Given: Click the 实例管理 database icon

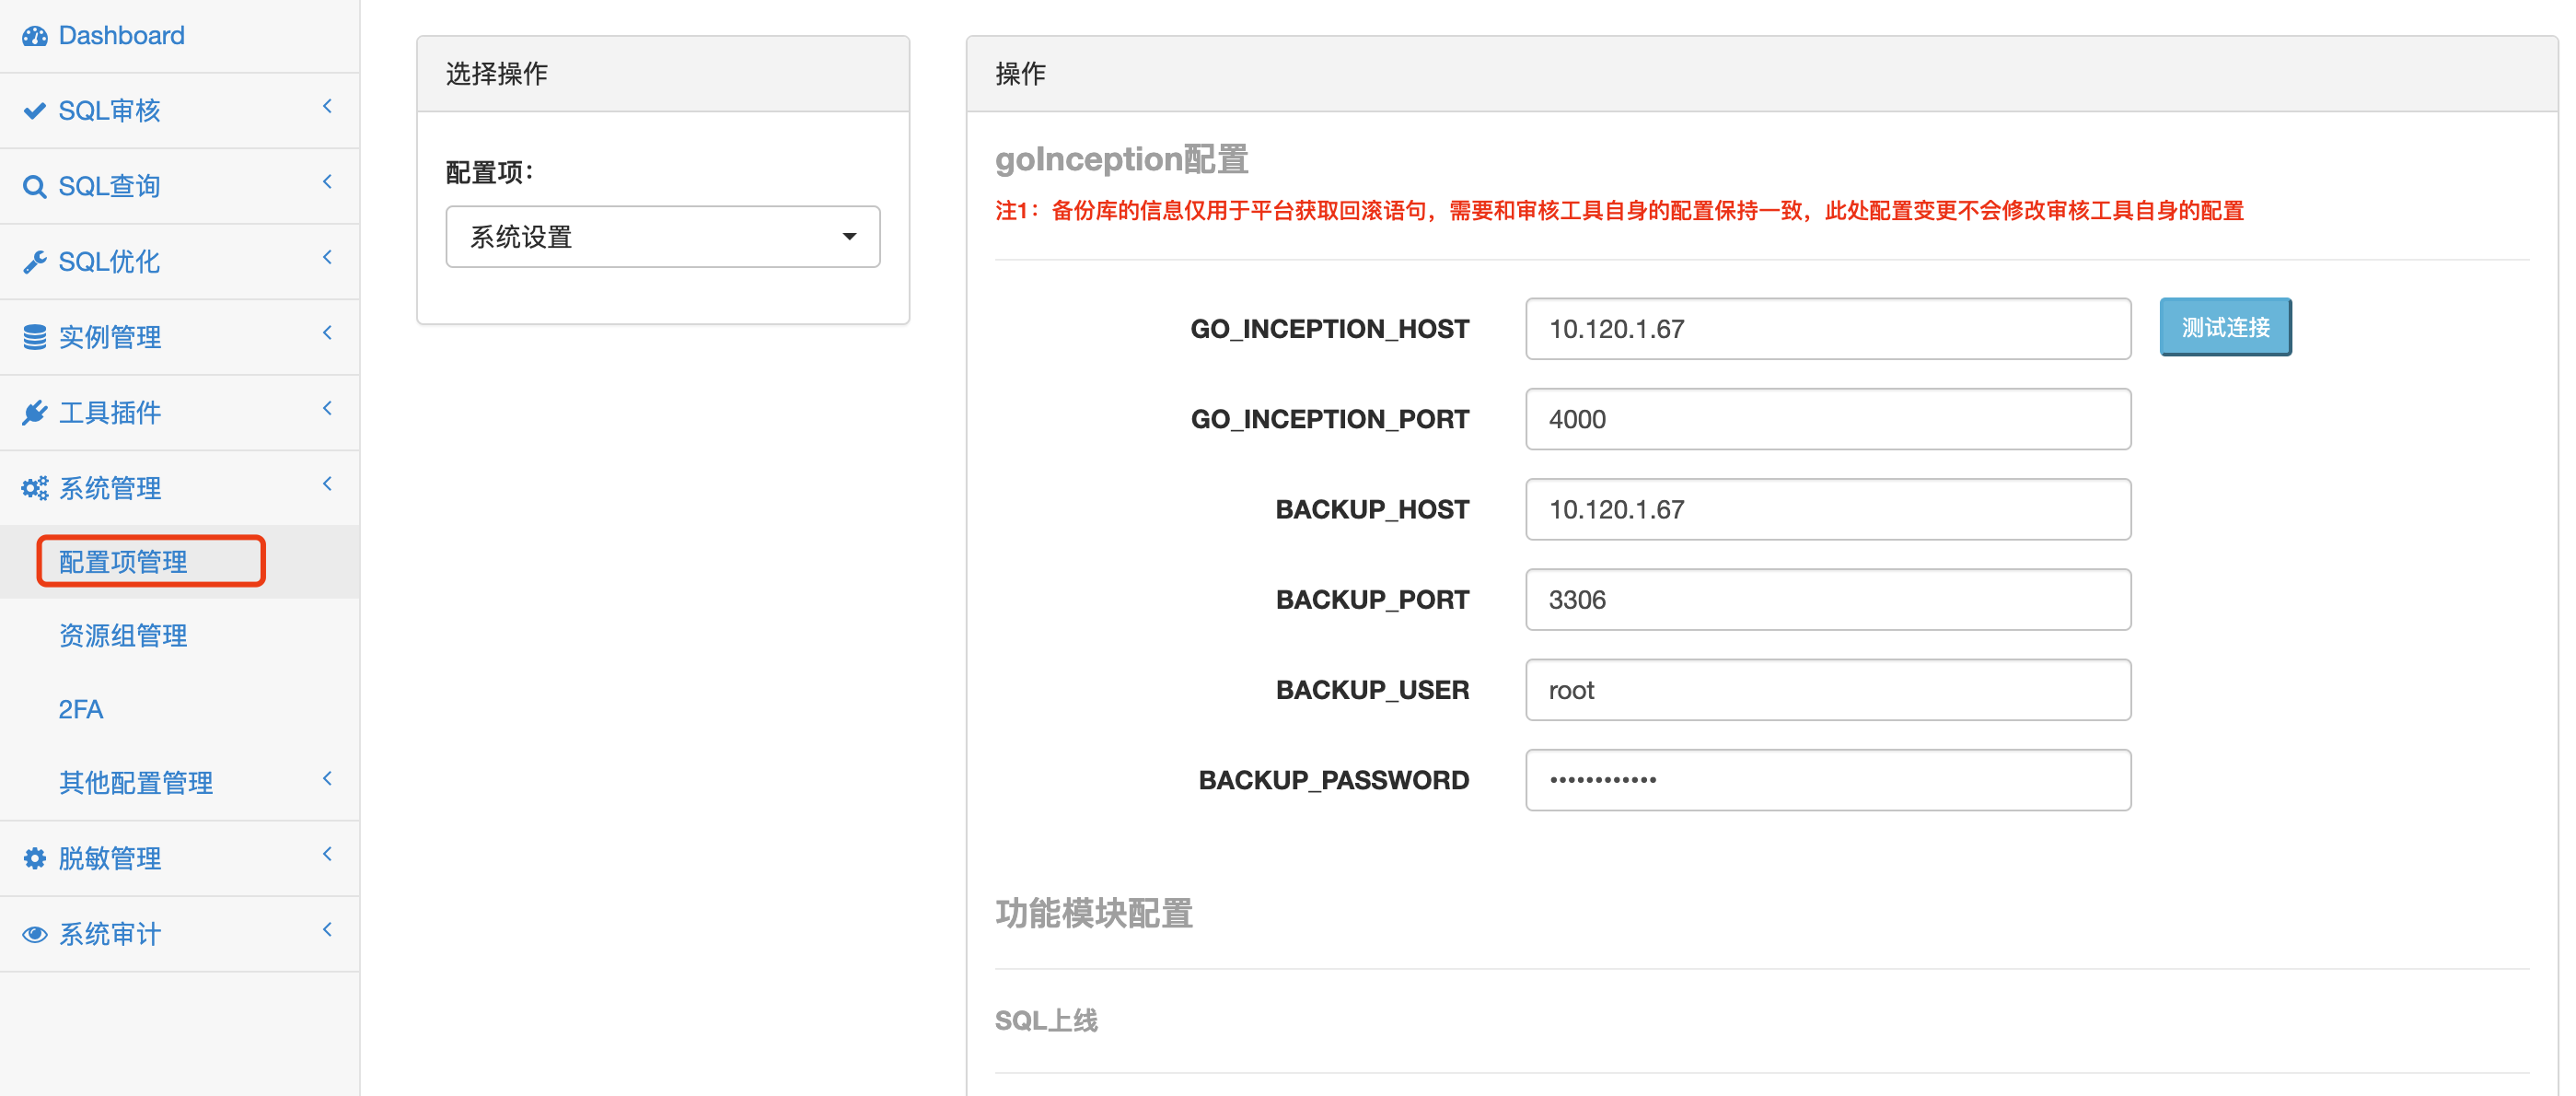Looking at the screenshot, I should [34, 338].
